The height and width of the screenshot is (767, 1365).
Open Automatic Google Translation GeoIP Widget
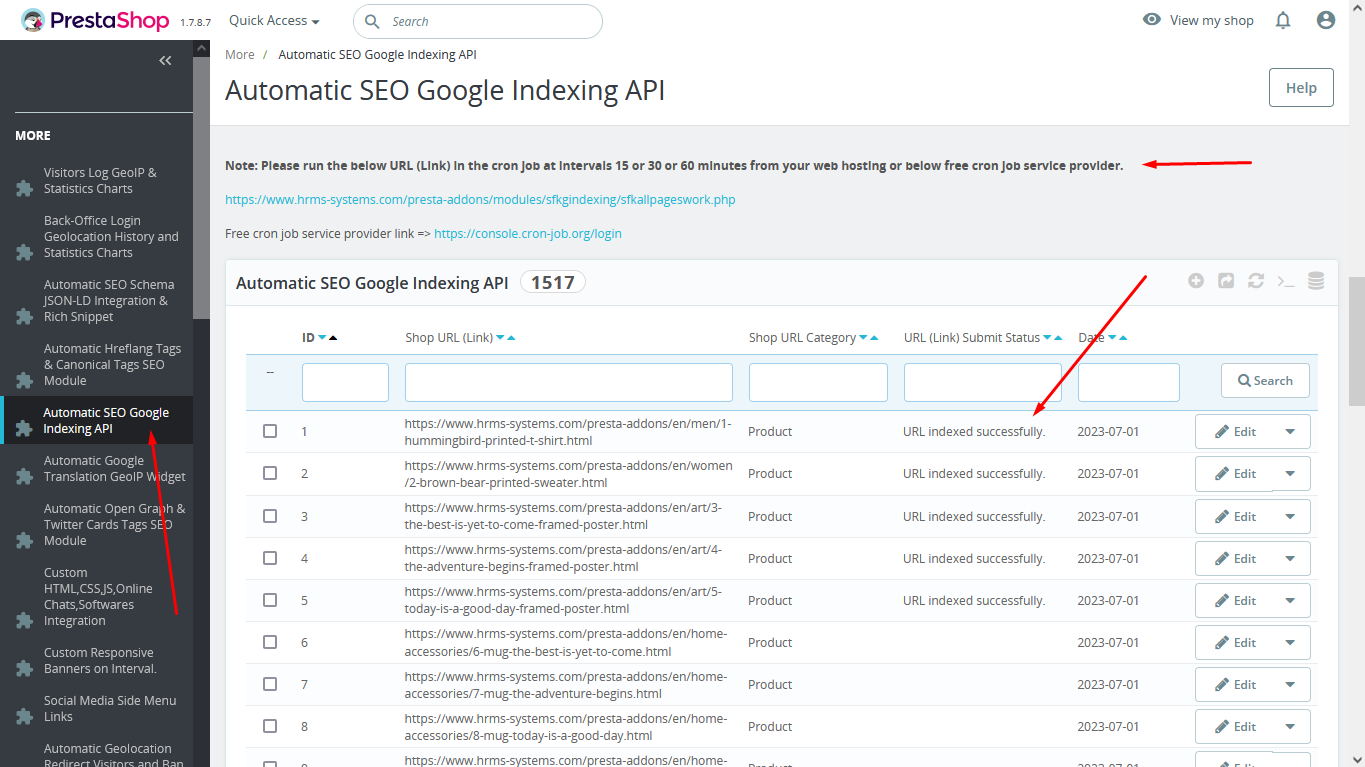tap(96, 468)
